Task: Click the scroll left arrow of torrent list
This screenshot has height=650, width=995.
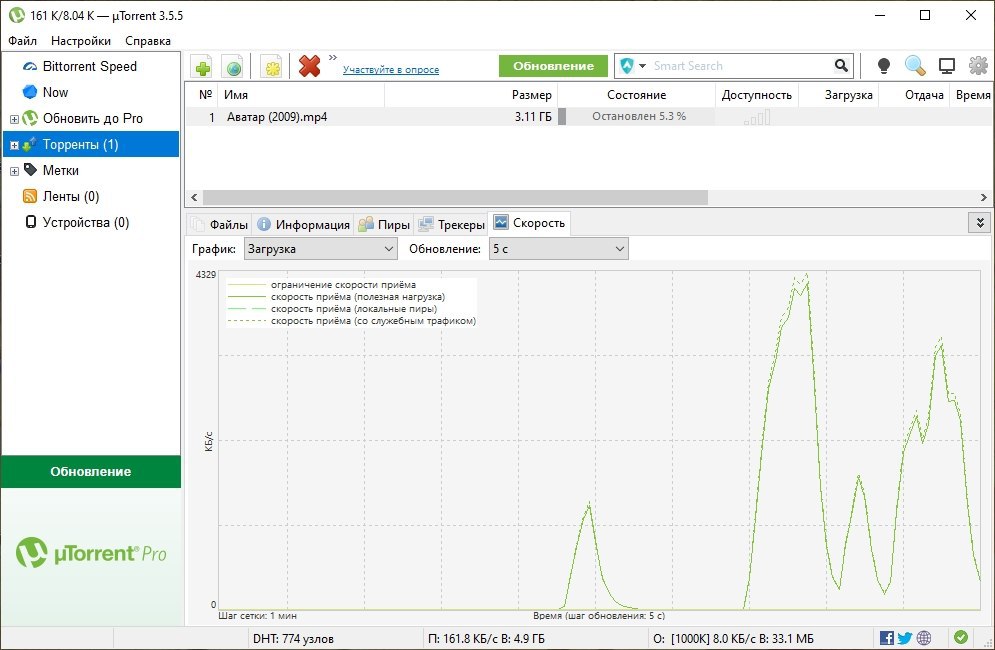Action: pos(194,197)
